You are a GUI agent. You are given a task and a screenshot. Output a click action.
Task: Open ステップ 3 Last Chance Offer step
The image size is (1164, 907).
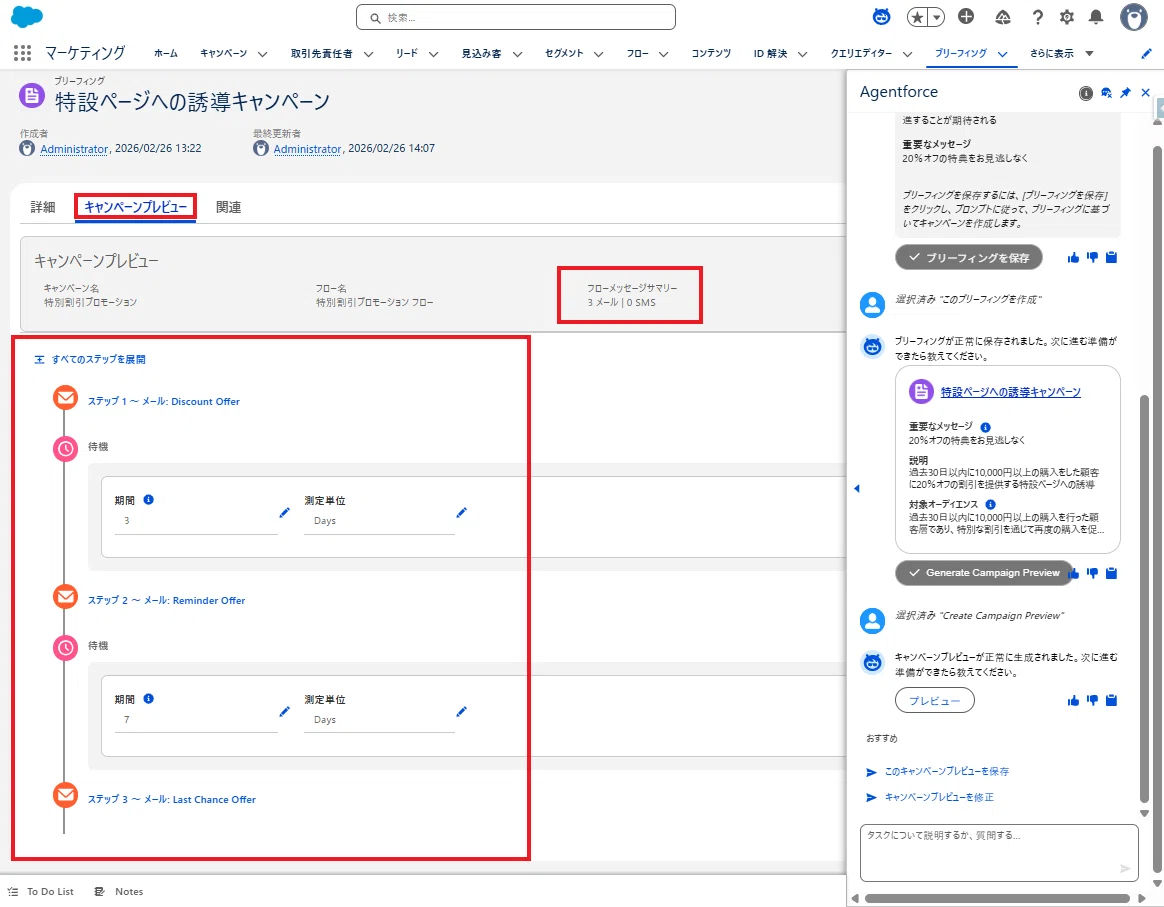tap(171, 799)
